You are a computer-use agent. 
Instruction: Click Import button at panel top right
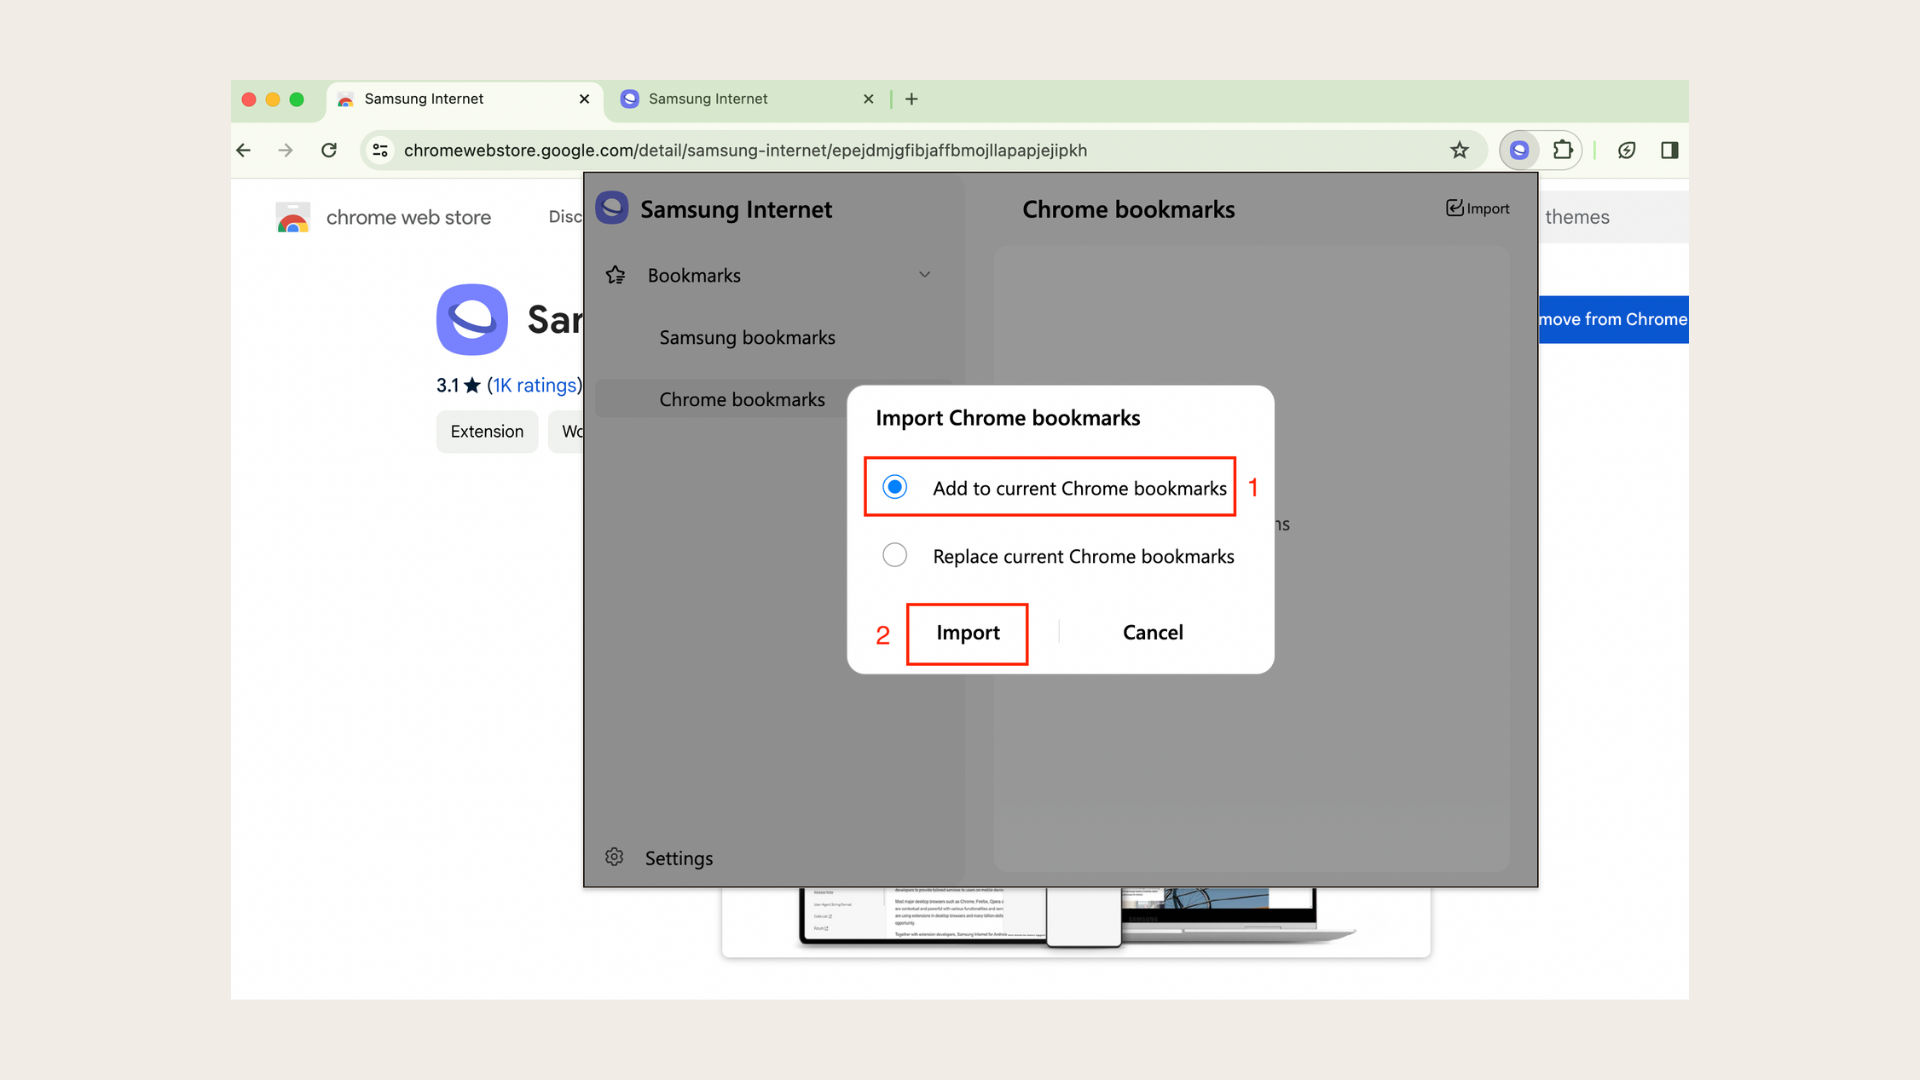coord(1477,208)
